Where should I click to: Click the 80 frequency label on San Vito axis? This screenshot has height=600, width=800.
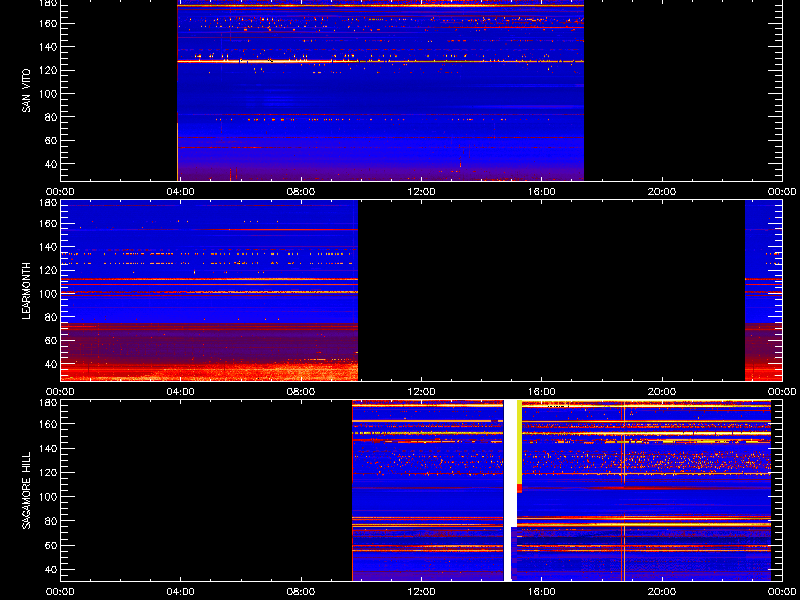point(51,117)
